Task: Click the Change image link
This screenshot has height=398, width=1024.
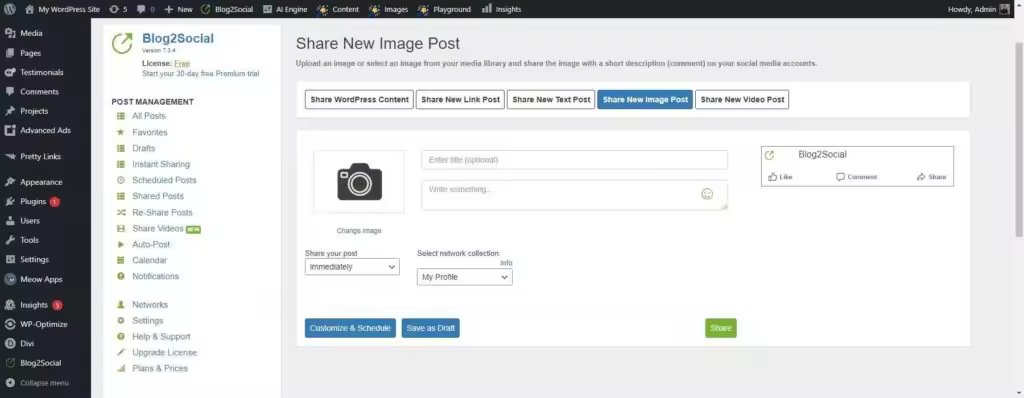Action: [359, 231]
